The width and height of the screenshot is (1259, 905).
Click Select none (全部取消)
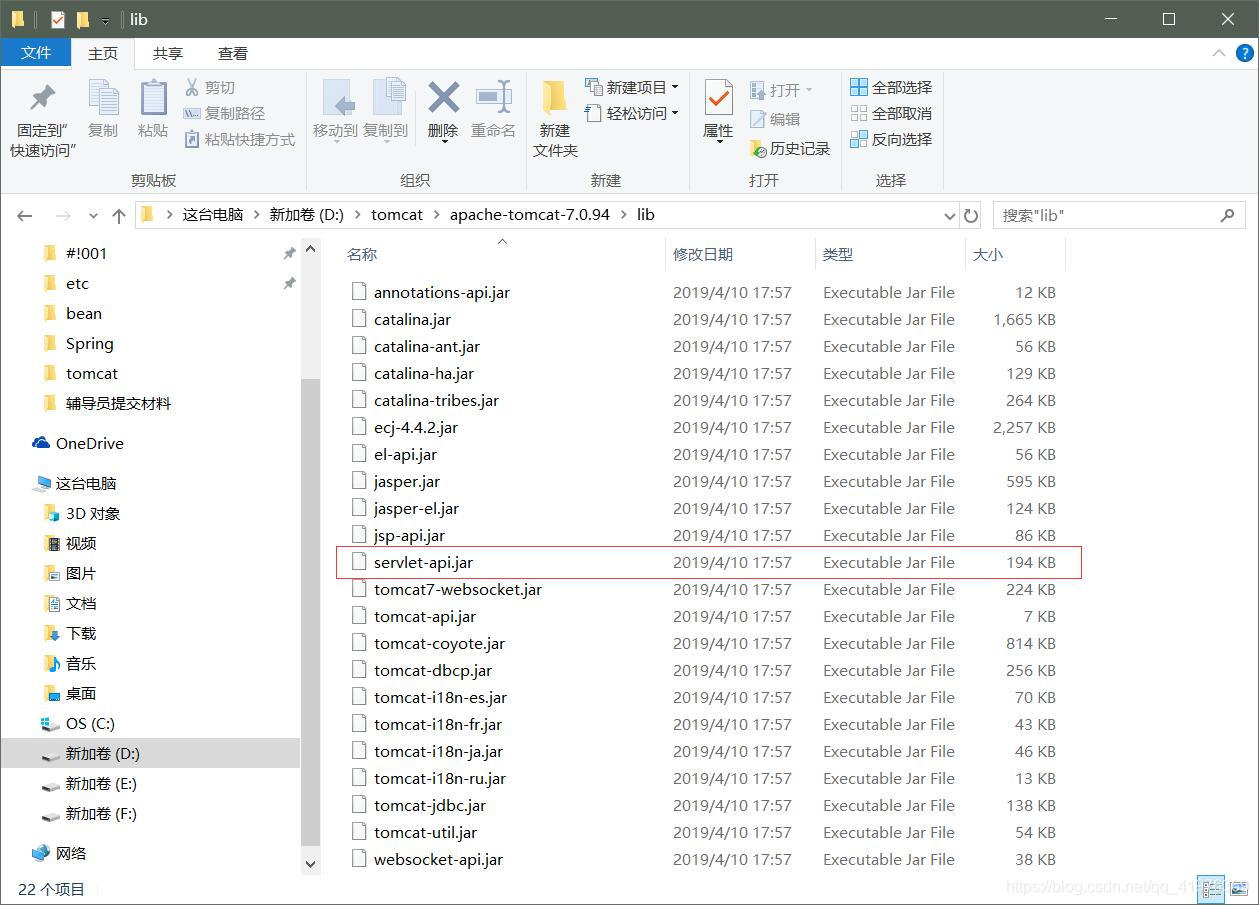coord(891,113)
